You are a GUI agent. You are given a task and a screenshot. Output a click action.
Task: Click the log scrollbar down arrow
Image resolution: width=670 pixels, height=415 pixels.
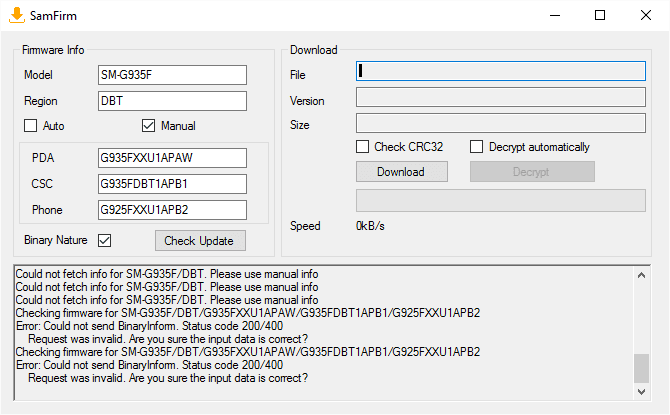641,391
